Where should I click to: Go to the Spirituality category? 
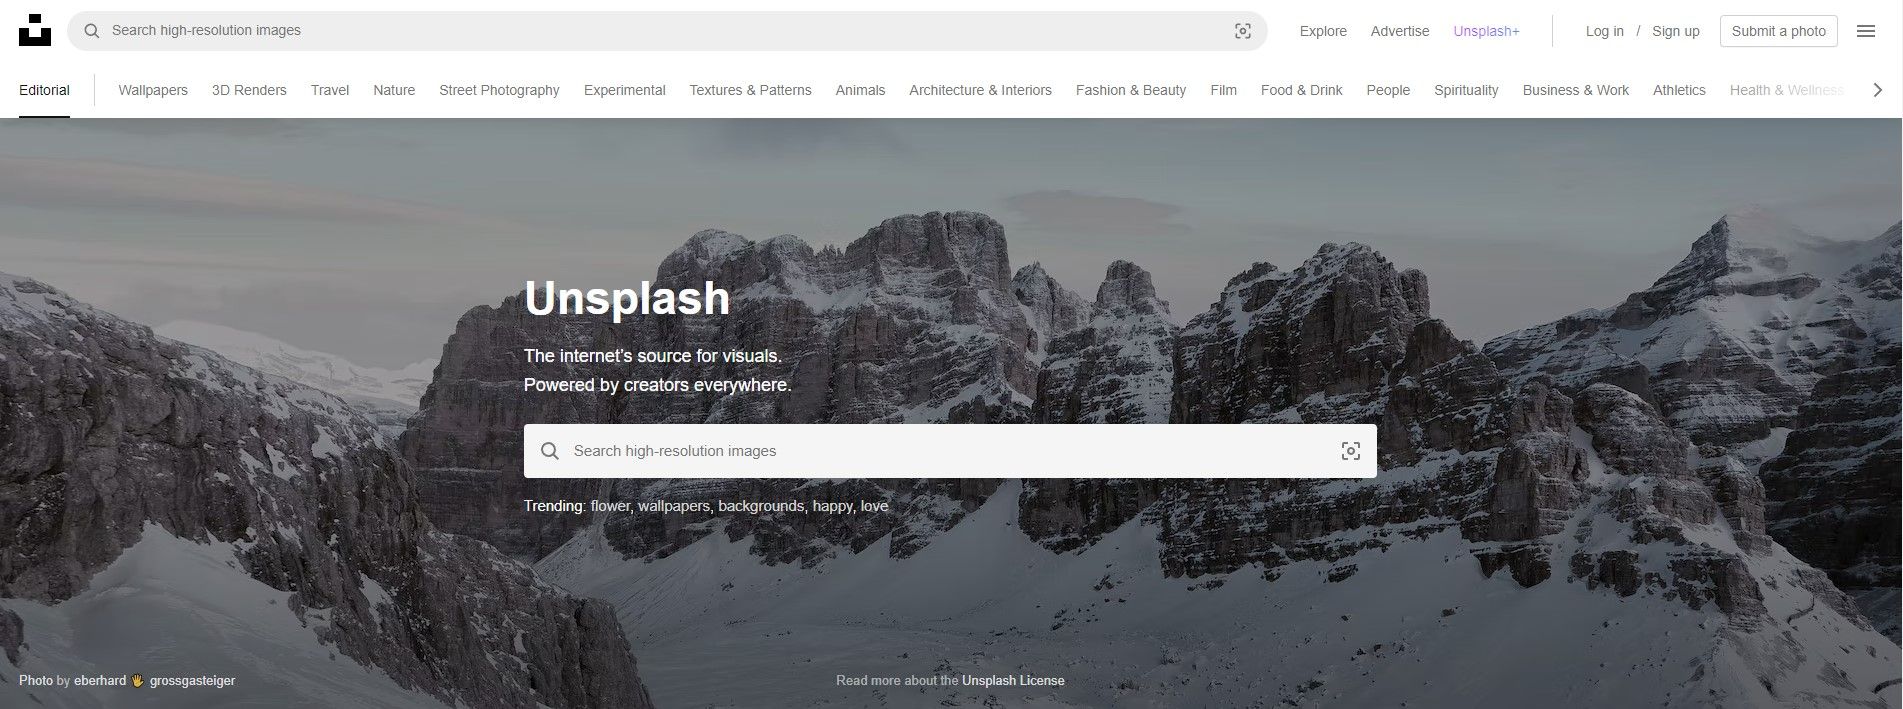pos(1466,90)
